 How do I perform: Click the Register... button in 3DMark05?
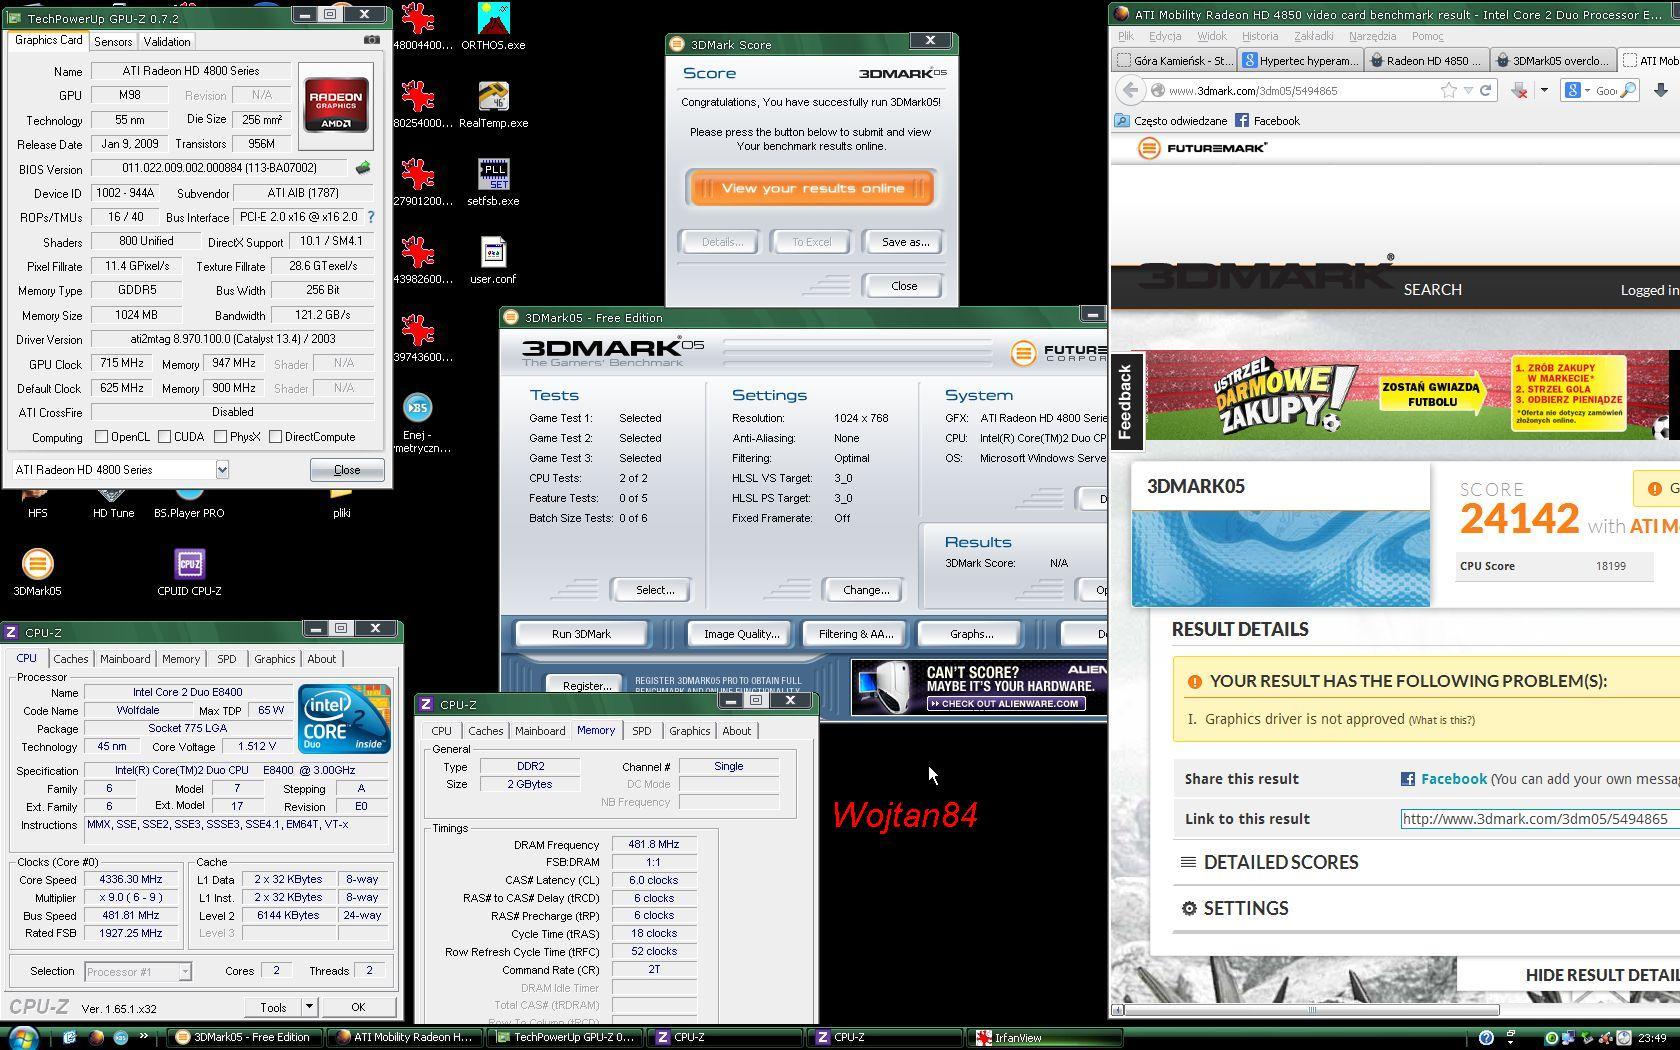click(x=587, y=685)
